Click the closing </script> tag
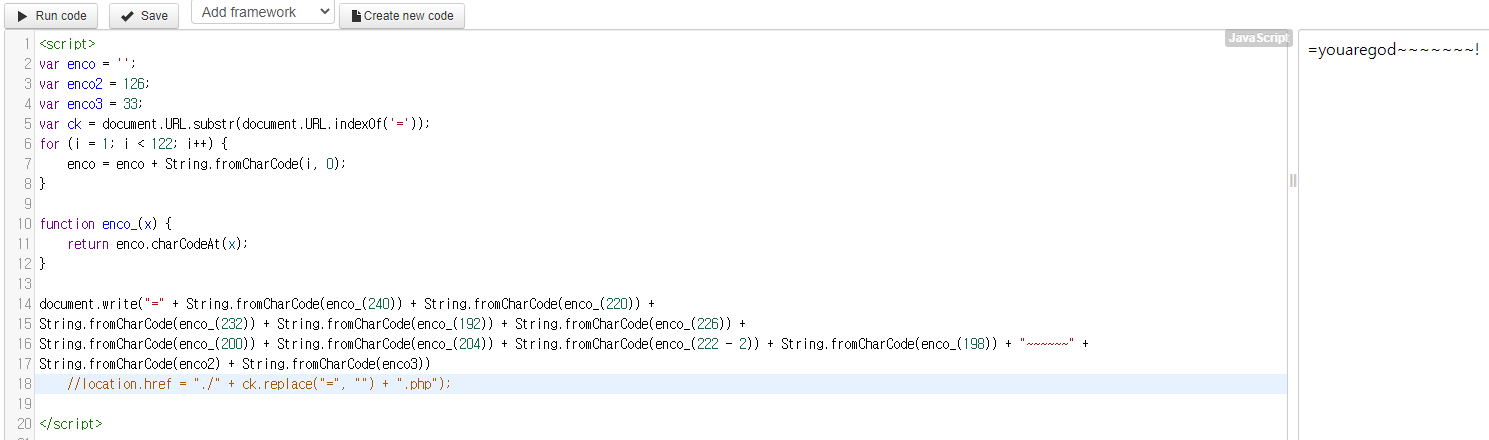This screenshot has height=440, width=1489. 70,423
